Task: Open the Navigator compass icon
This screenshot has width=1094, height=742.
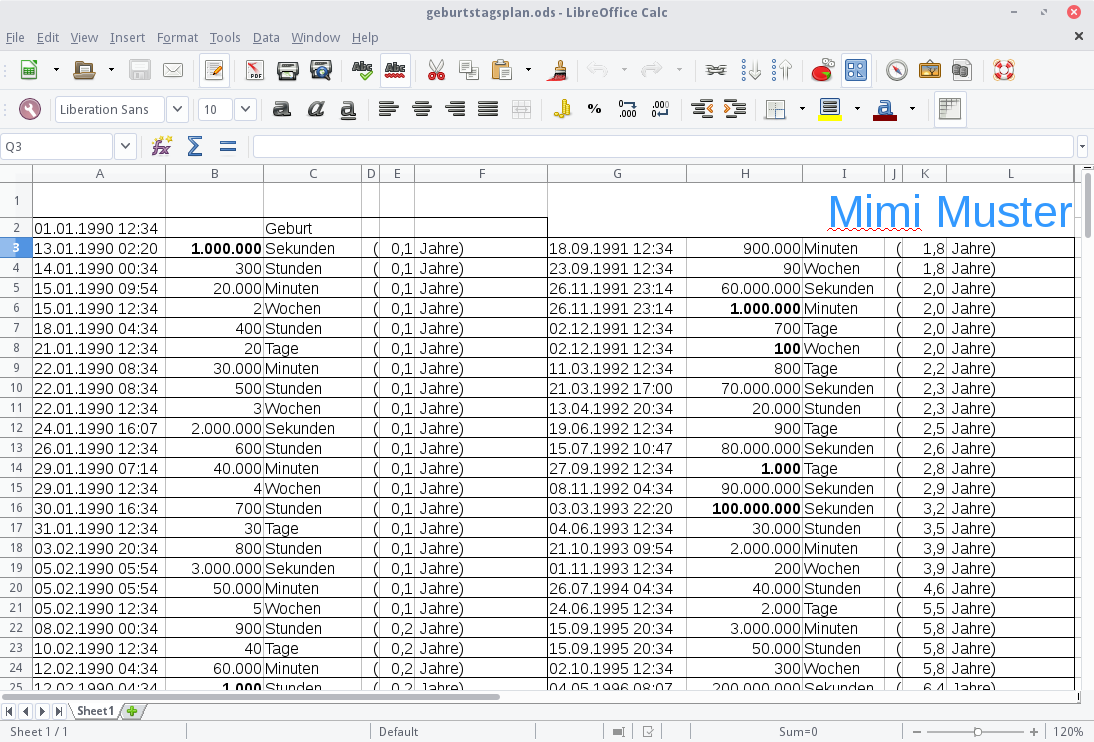Action: click(897, 71)
